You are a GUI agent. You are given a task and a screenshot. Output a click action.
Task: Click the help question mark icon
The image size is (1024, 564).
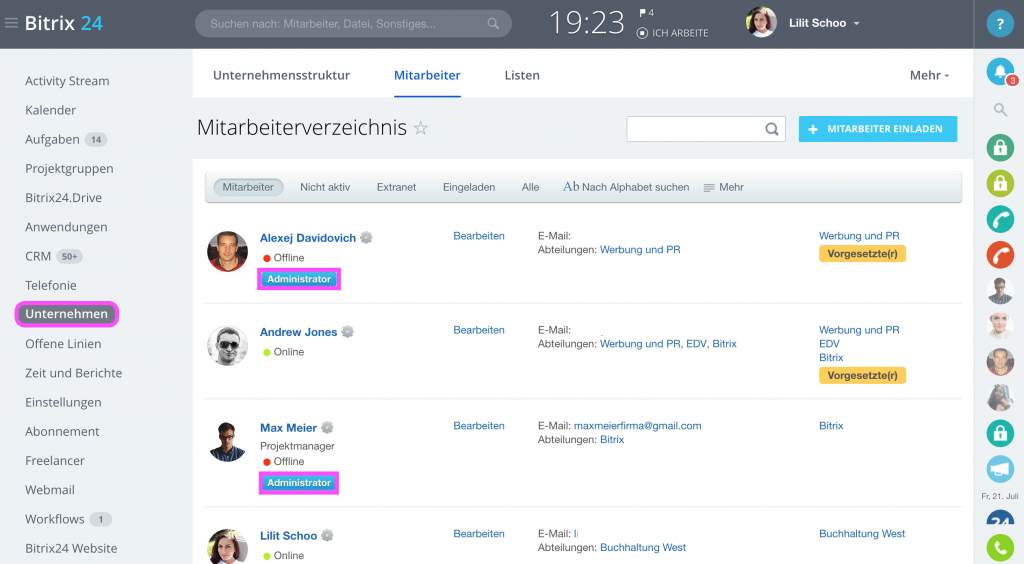coord(1000,24)
